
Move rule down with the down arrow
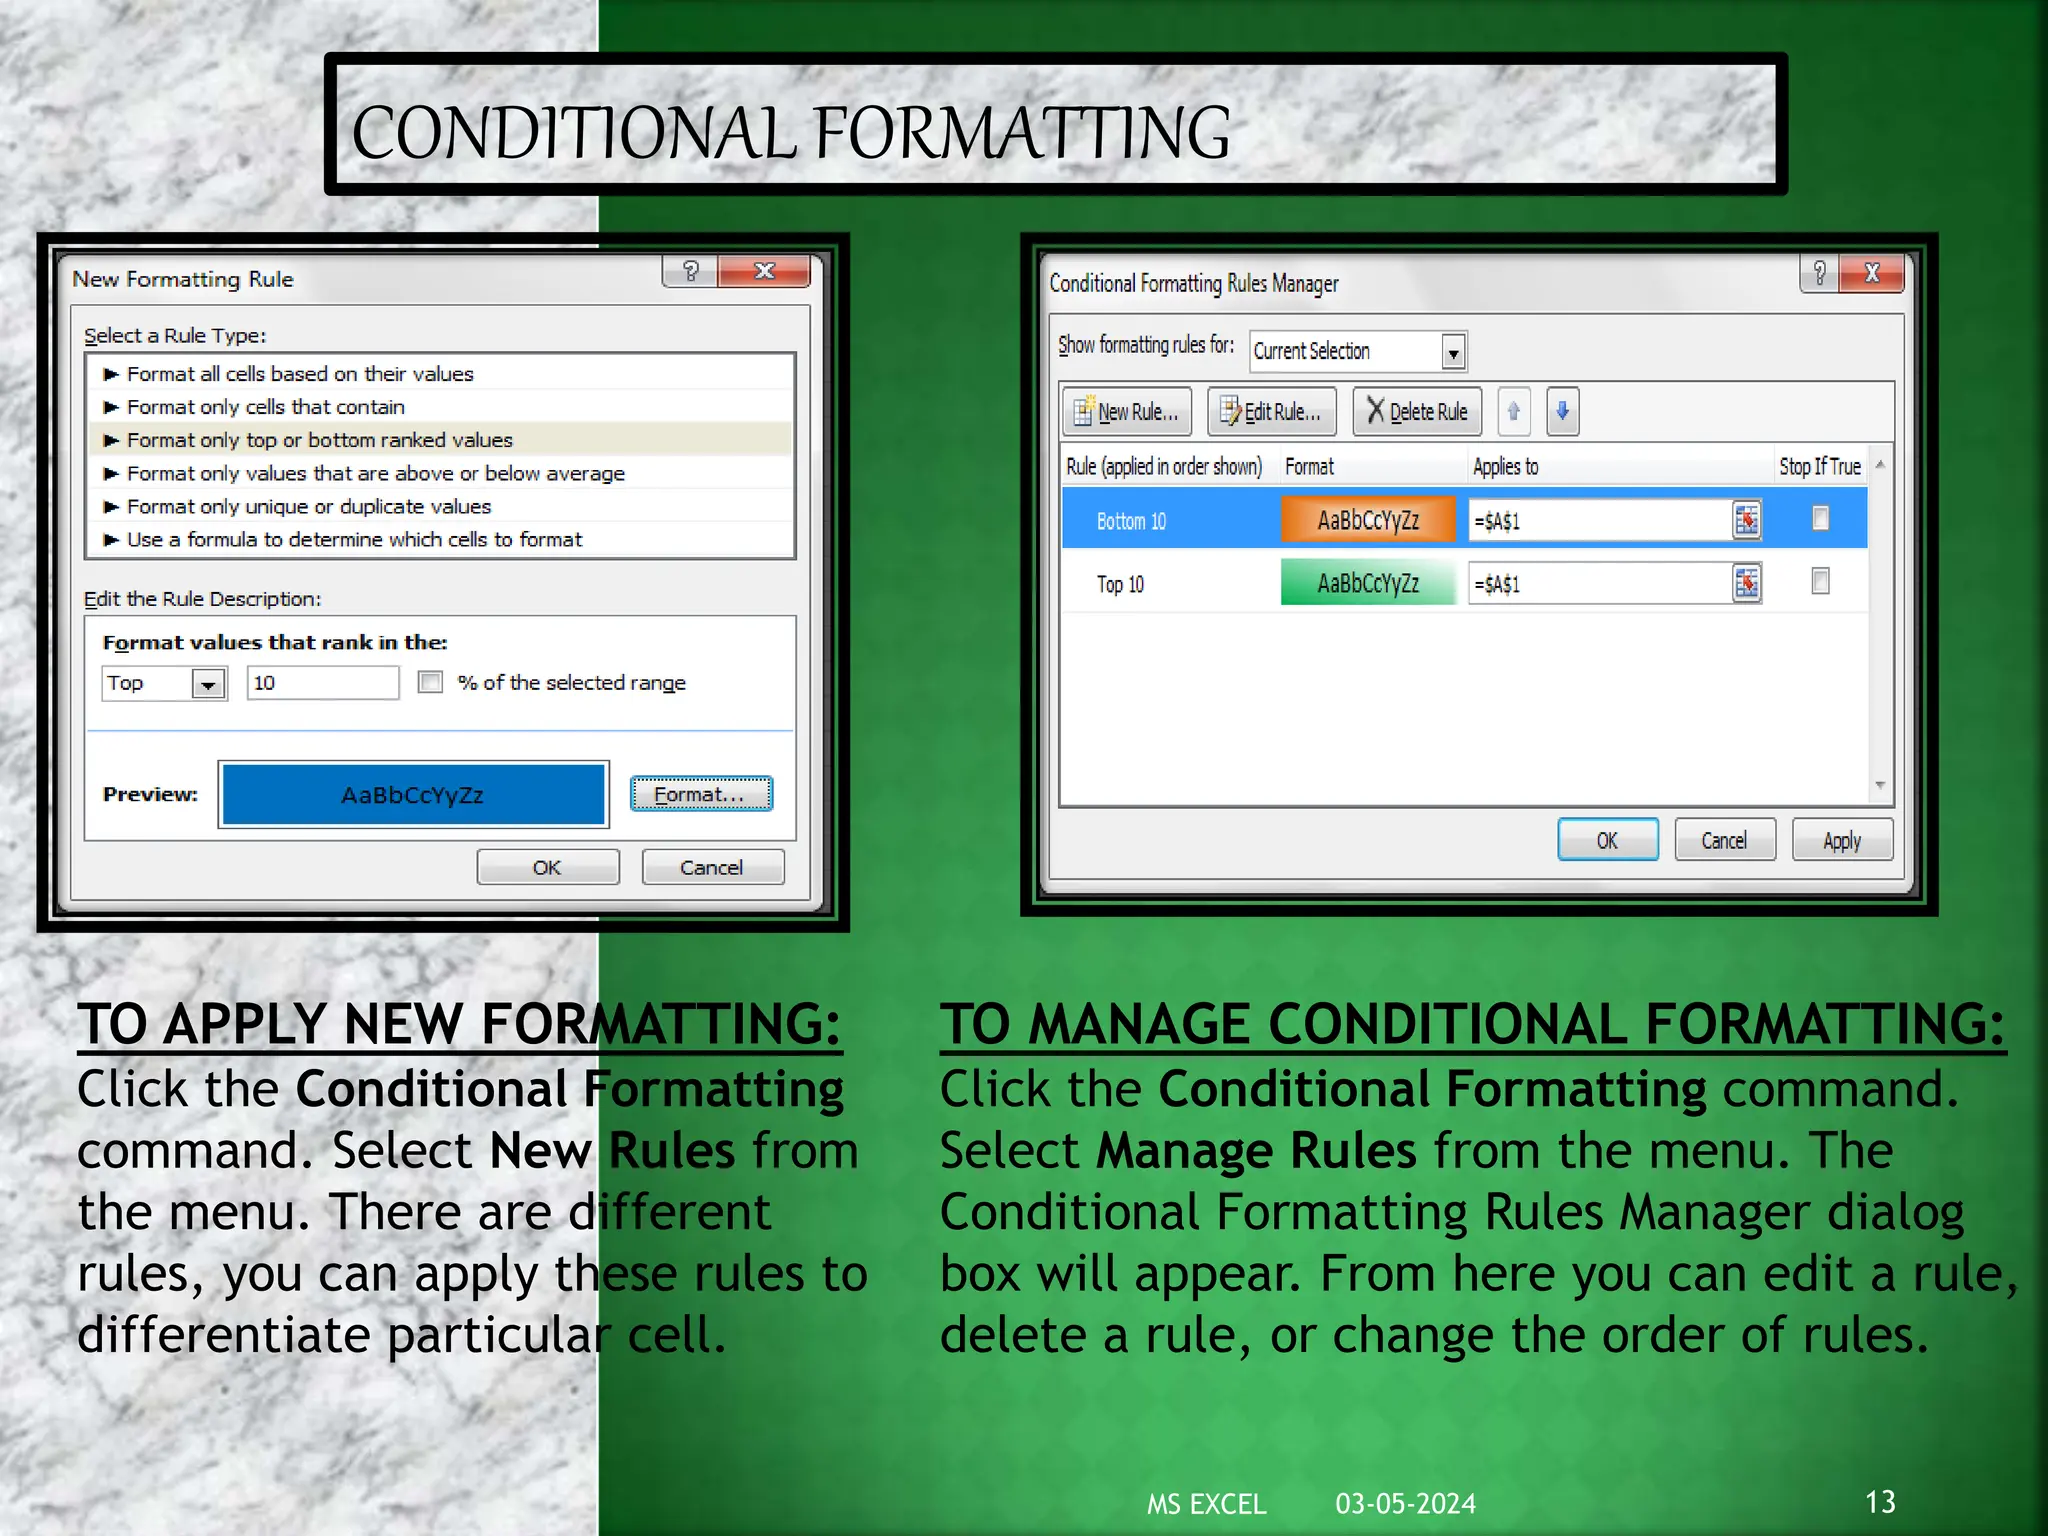1562,411
